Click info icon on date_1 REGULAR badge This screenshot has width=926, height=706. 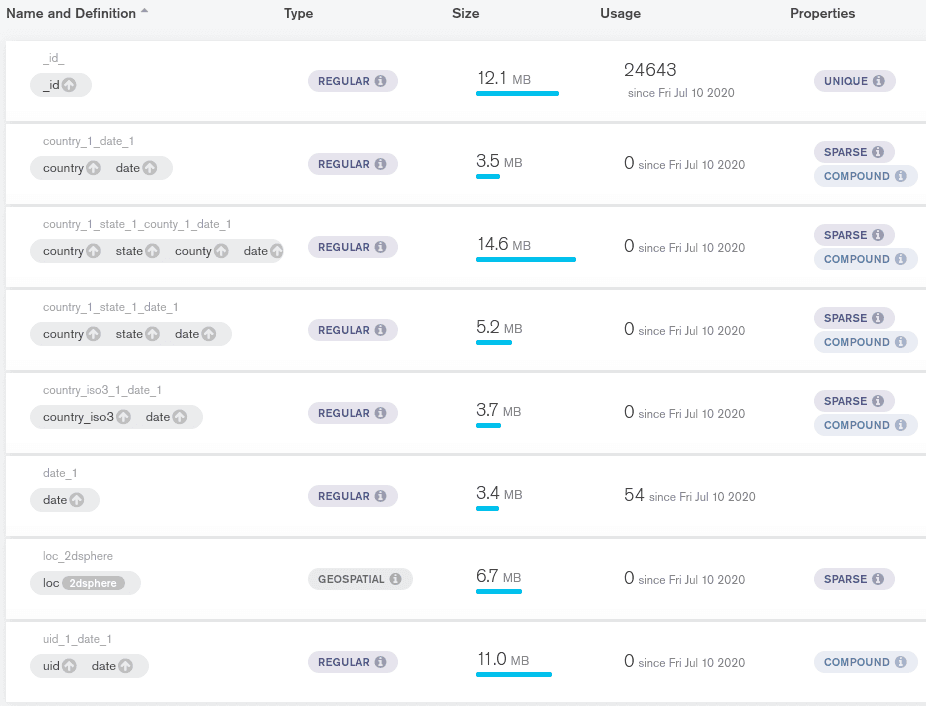tap(380, 496)
